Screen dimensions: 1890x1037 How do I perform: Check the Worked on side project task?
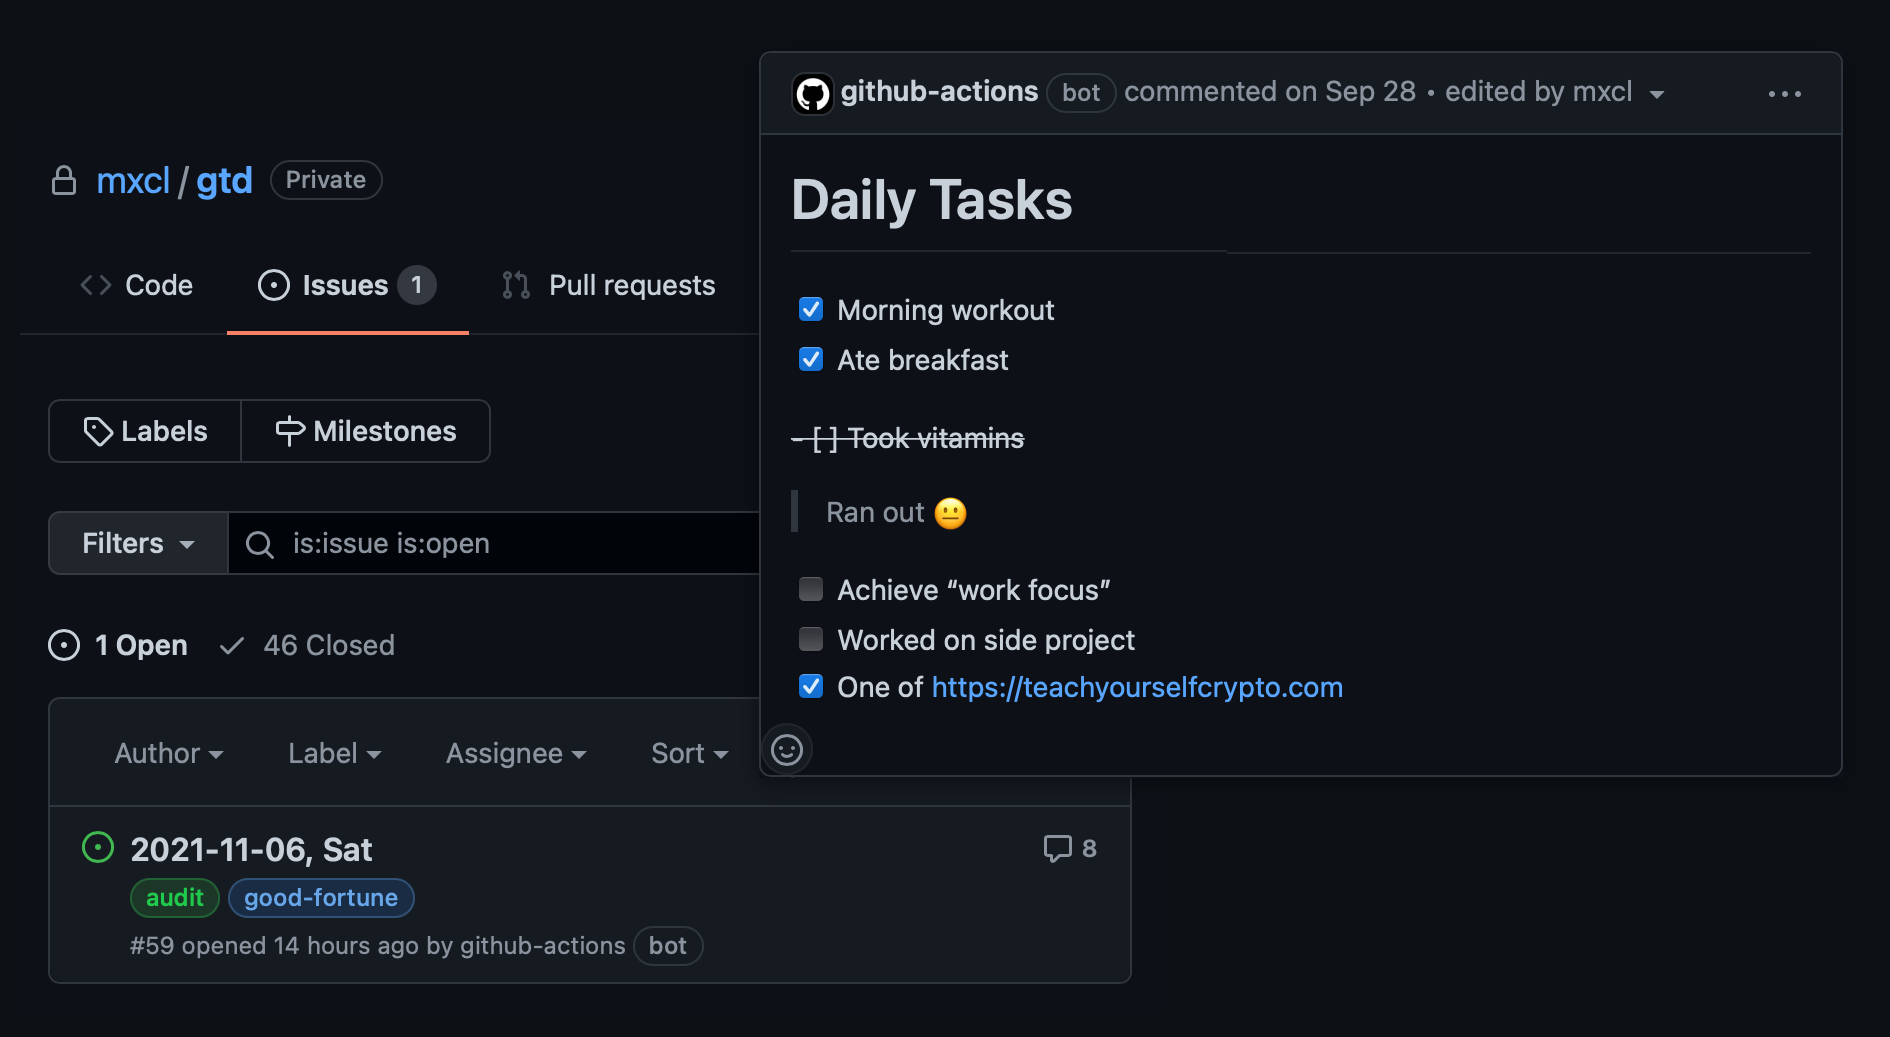click(810, 639)
